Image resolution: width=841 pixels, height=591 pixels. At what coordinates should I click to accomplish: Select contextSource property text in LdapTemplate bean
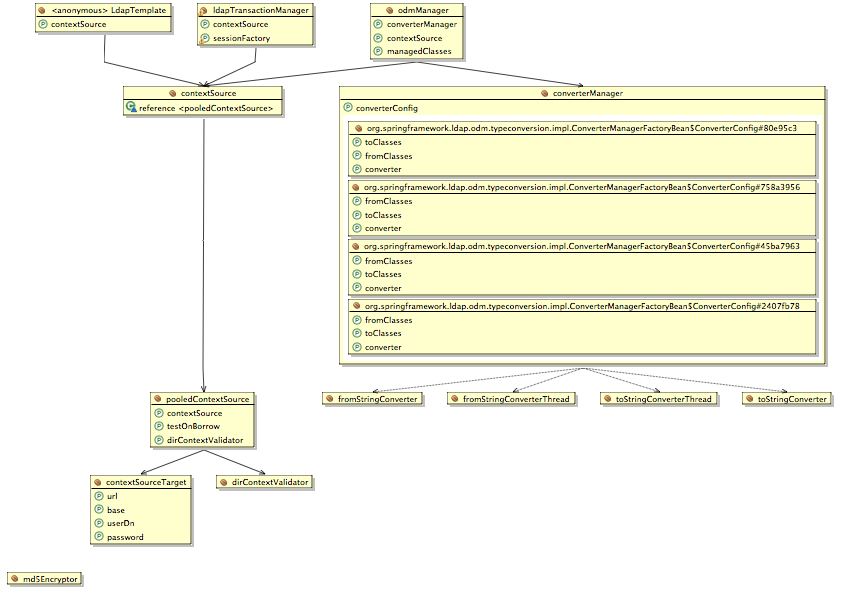(x=79, y=24)
